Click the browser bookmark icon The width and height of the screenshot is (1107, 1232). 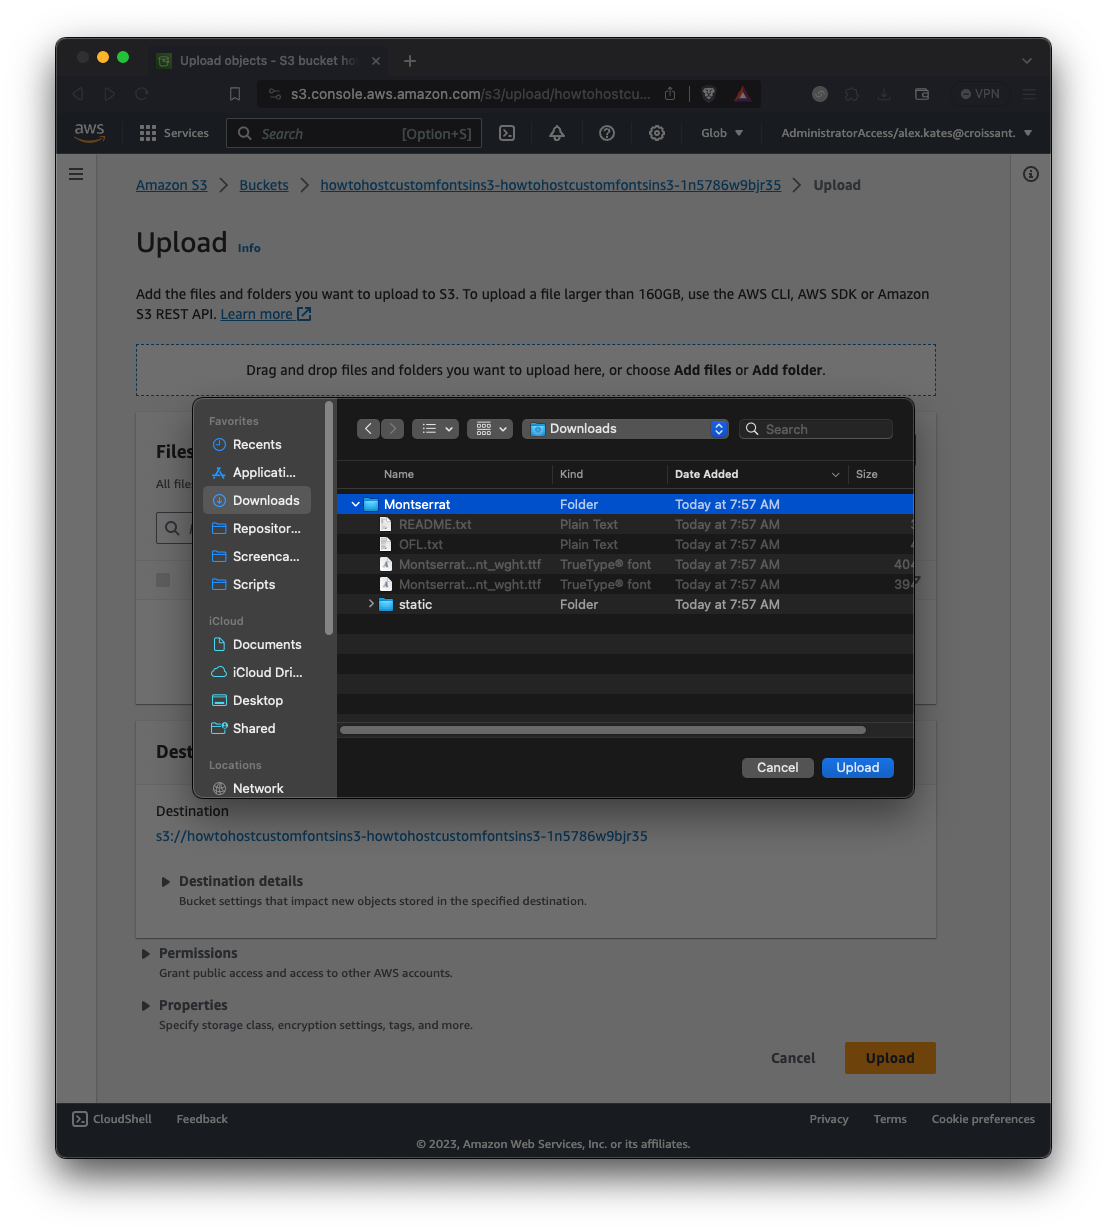pos(235,94)
